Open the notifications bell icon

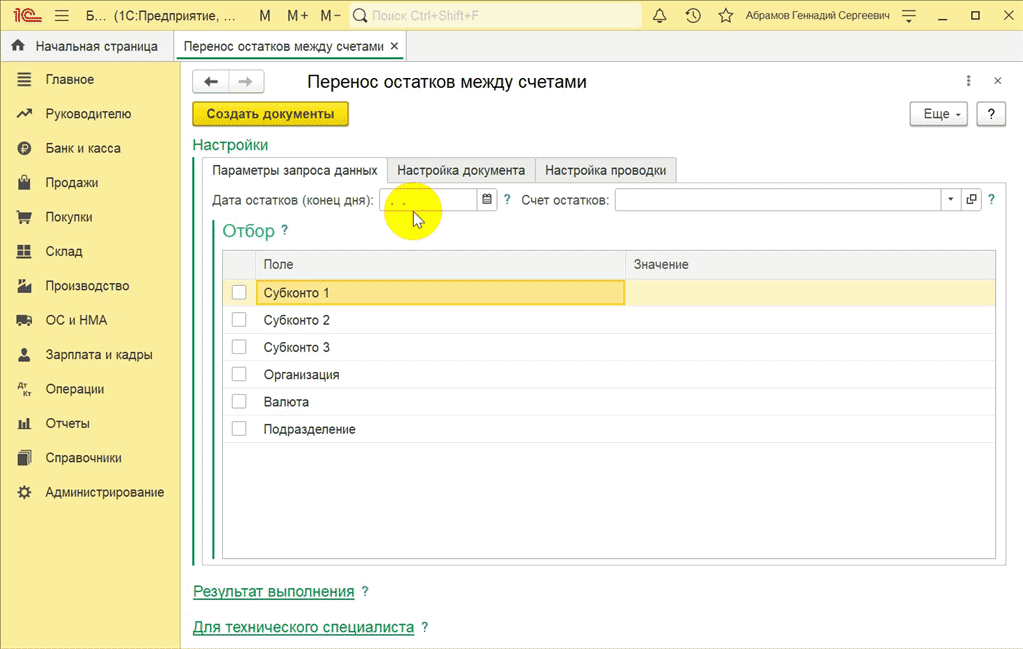(659, 16)
